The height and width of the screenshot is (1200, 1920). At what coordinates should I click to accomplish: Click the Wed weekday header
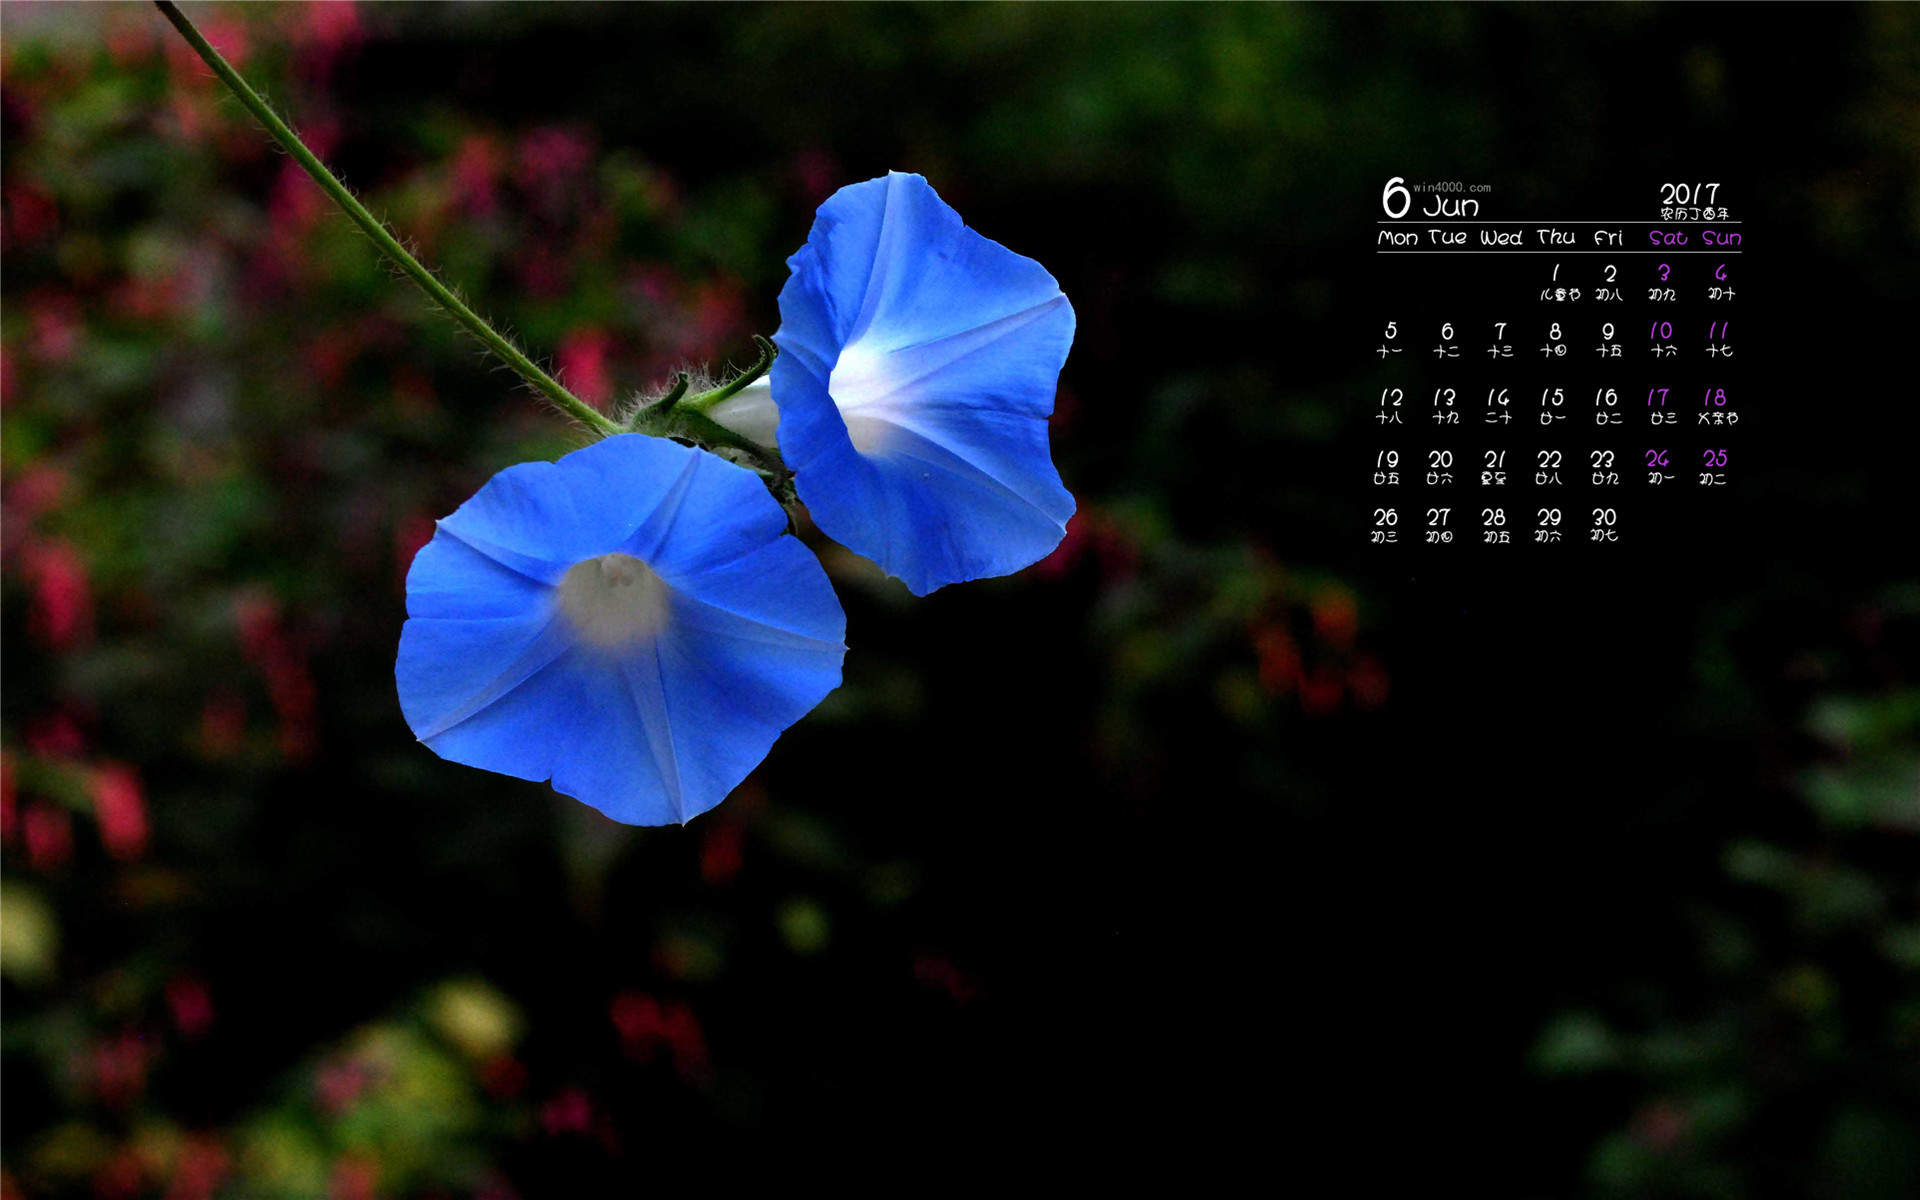pyautogui.click(x=1501, y=238)
